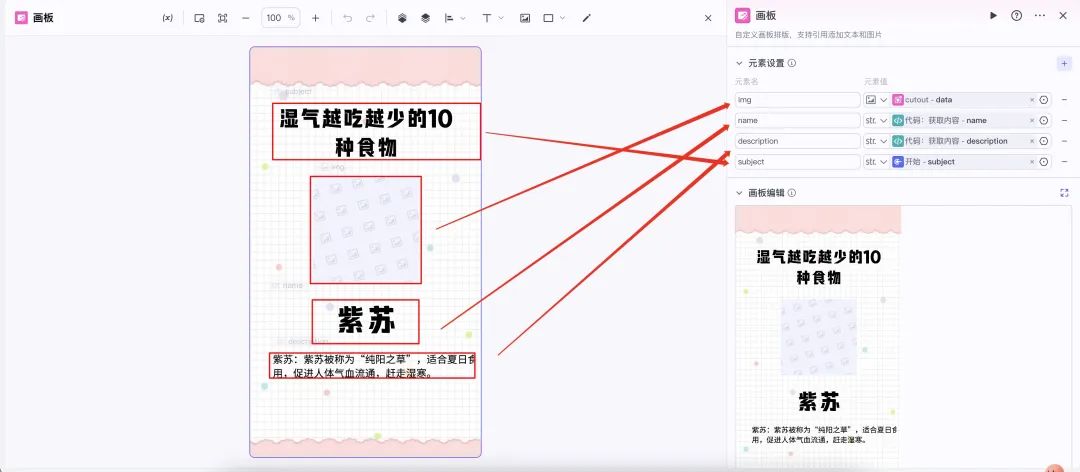Viewport: 1080px width, 472px height.
Task: Select the 紫苏 description paragraph on canvas
Action: click(x=373, y=366)
